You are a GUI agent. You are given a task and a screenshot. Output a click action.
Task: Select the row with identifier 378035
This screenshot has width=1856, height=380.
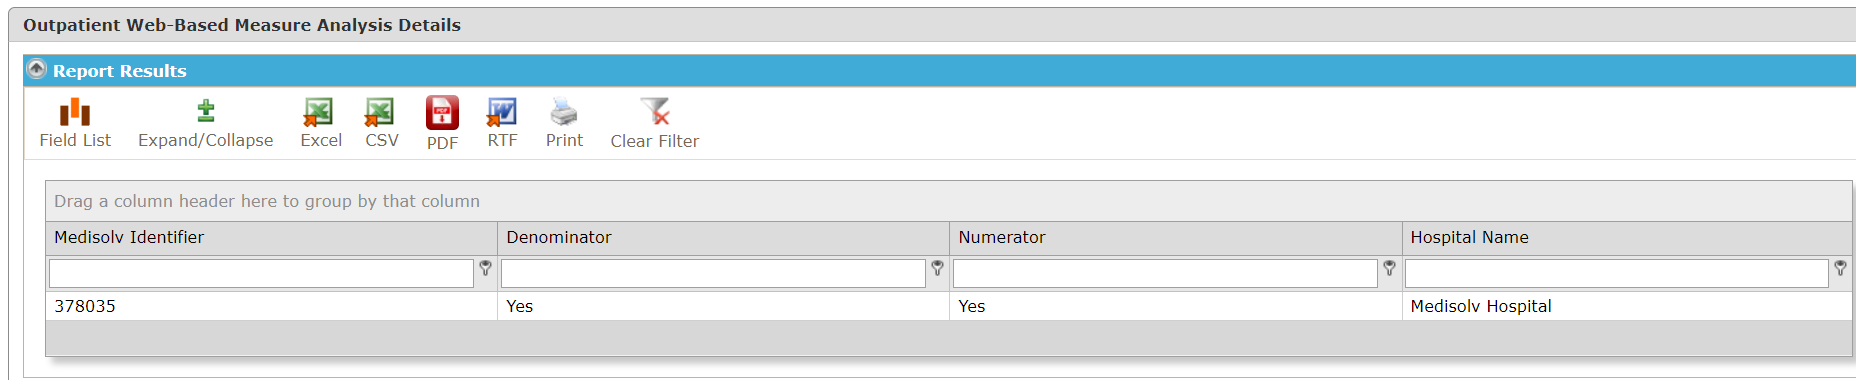[948, 306]
